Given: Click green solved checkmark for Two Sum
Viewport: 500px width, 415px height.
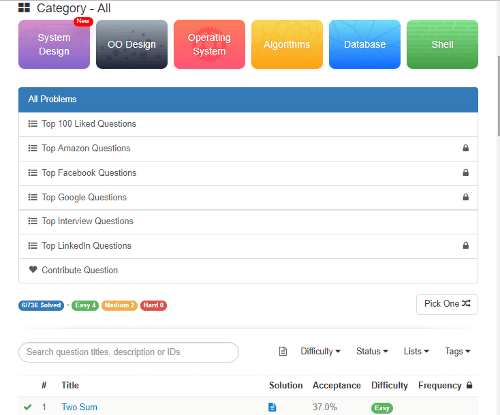Looking at the screenshot, I should pyautogui.click(x=28, y=407).
